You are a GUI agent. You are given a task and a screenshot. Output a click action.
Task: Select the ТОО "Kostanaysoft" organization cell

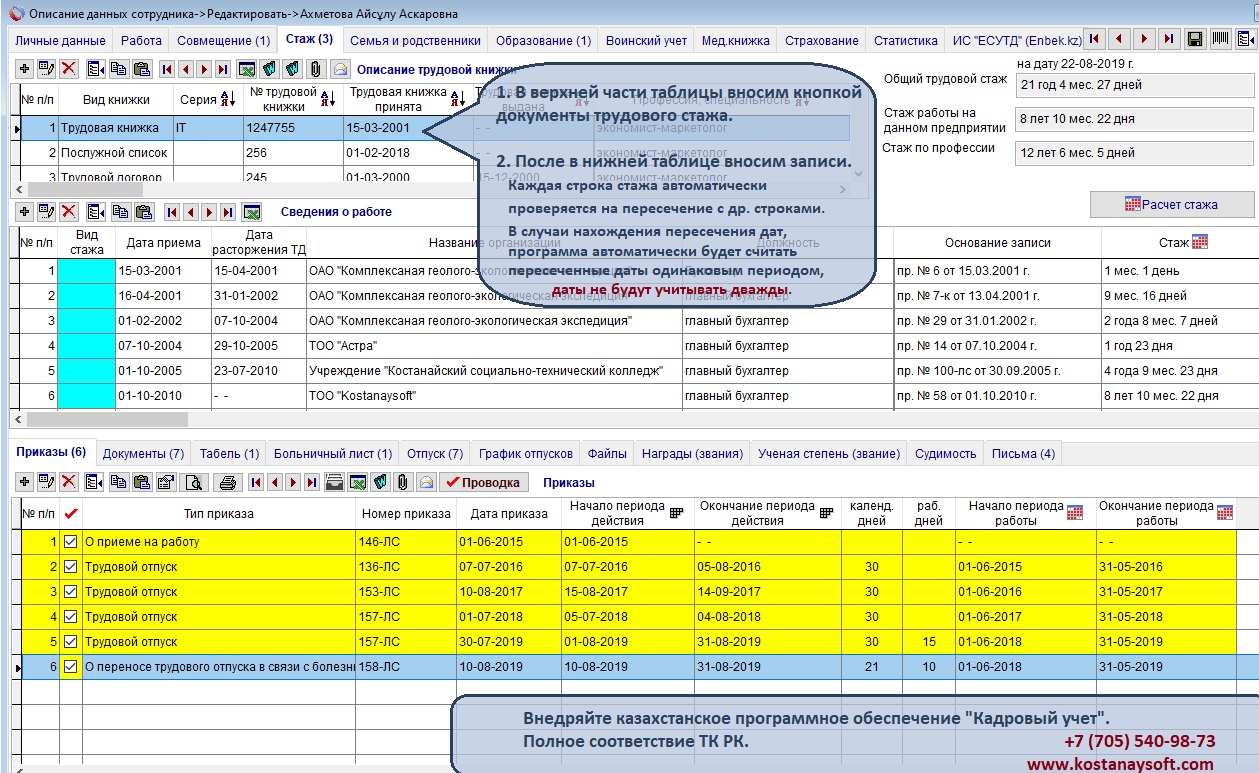[493, 396]
